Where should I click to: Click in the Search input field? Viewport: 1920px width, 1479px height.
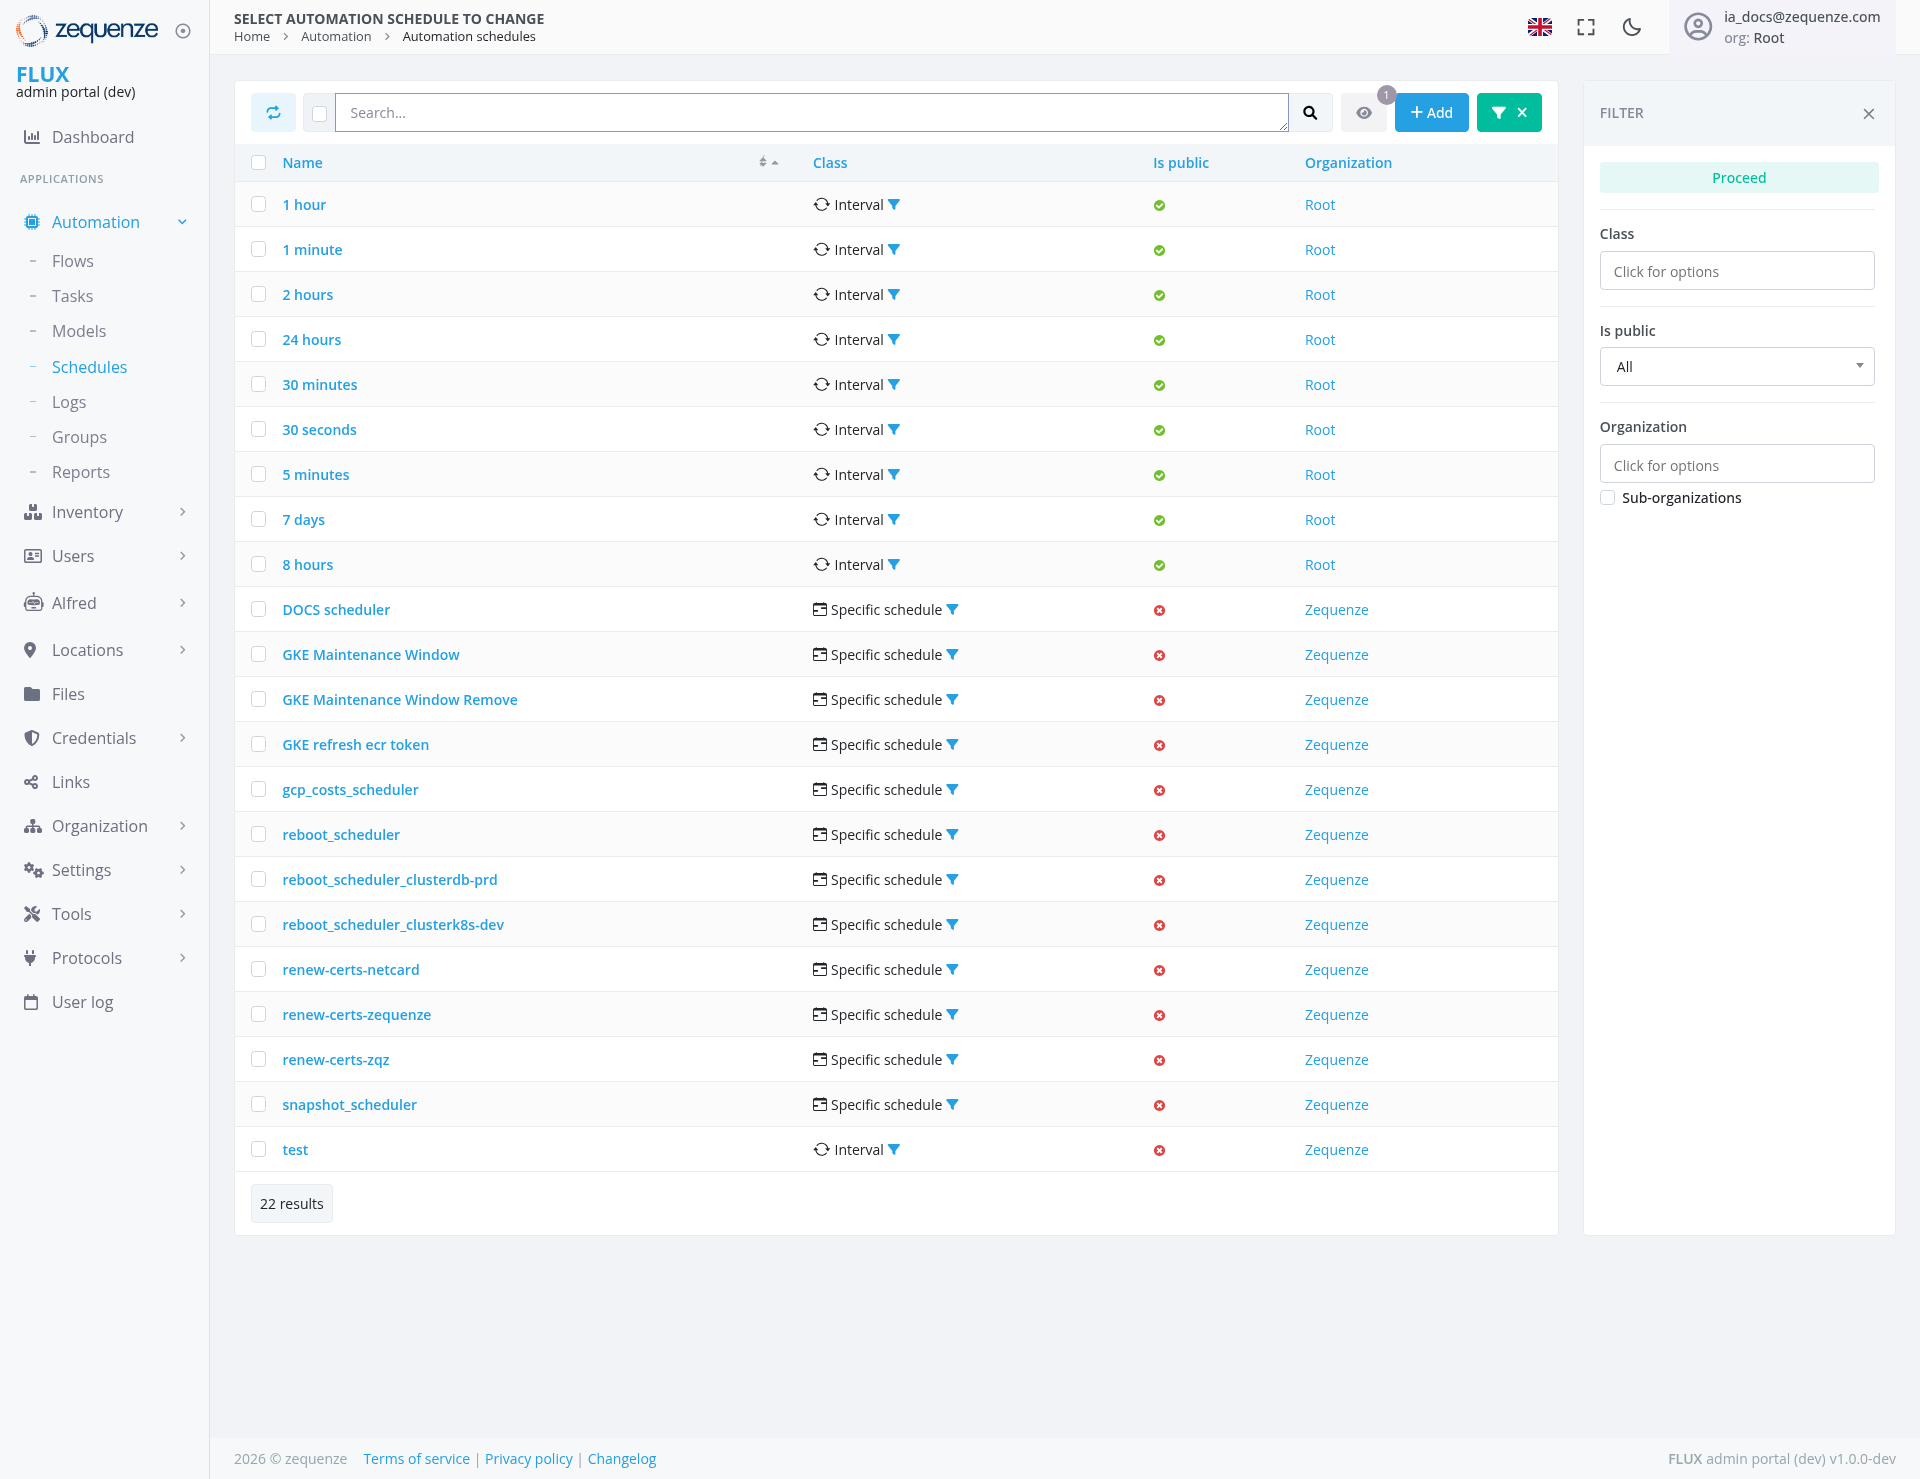pos(811,113)
